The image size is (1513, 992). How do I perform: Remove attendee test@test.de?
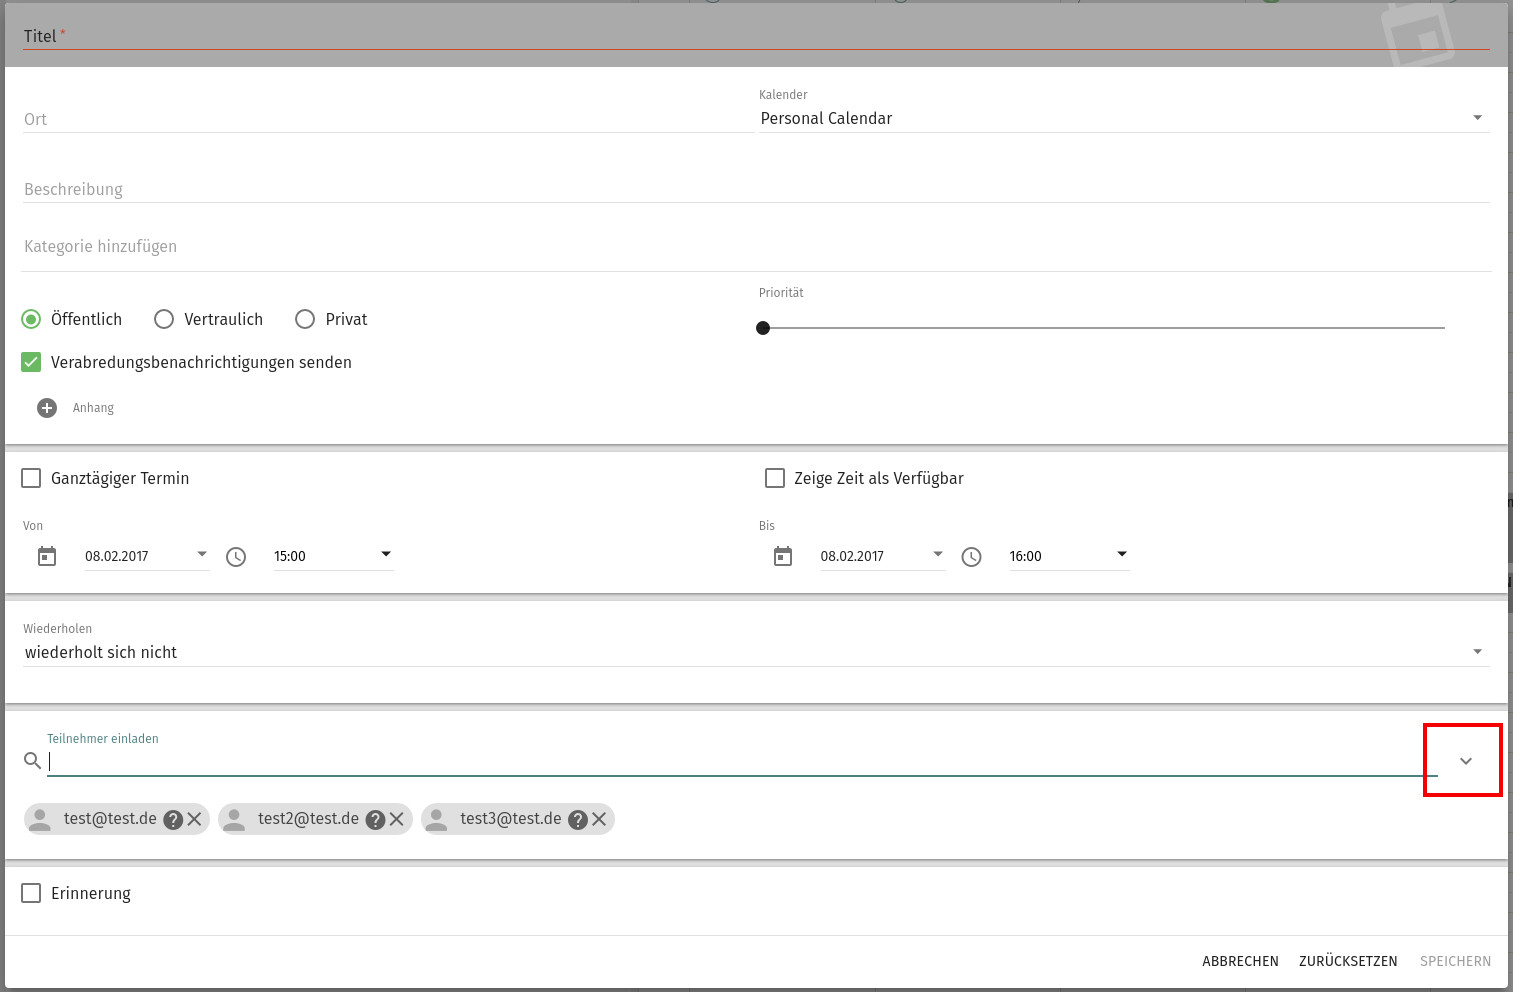click(x=195, y=819)
